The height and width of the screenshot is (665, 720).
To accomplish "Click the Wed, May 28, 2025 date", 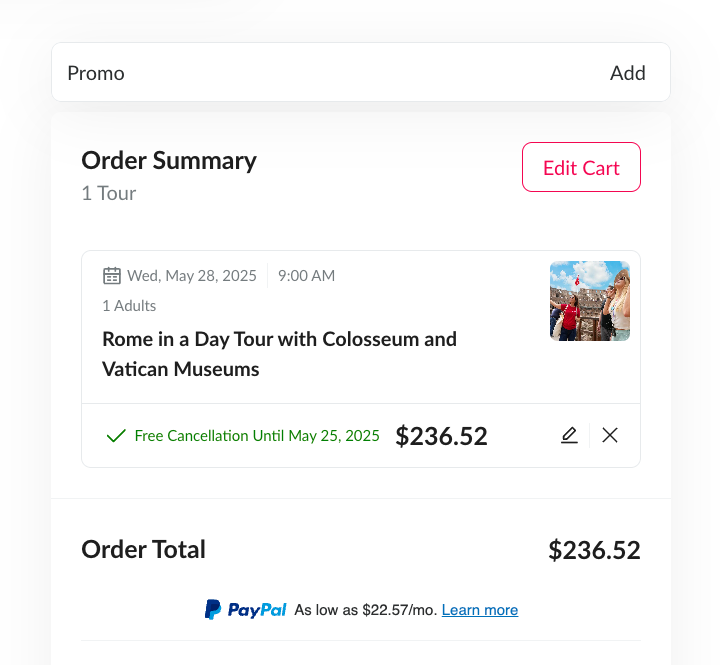I will [x=191, y=276].
